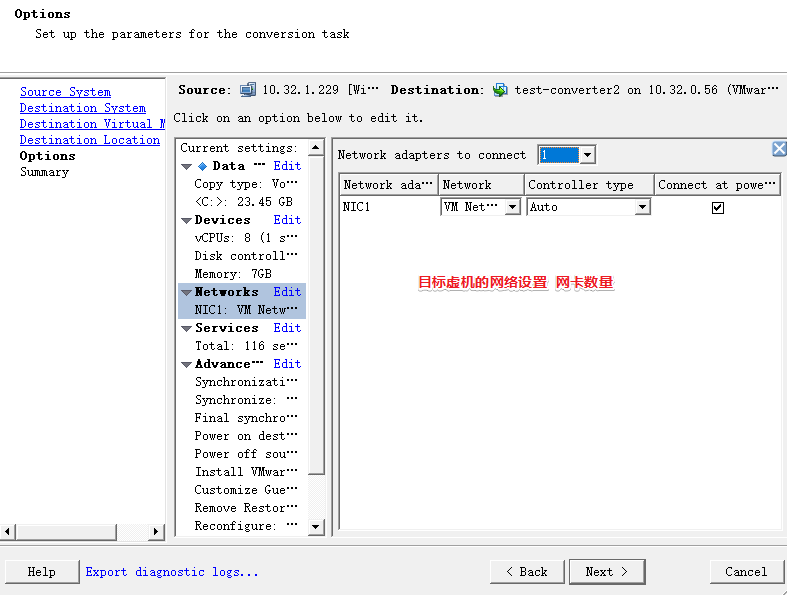Screen dimensions: 788x596
Task: Click the blue diamond Data icon
Action: pos(202,166)
